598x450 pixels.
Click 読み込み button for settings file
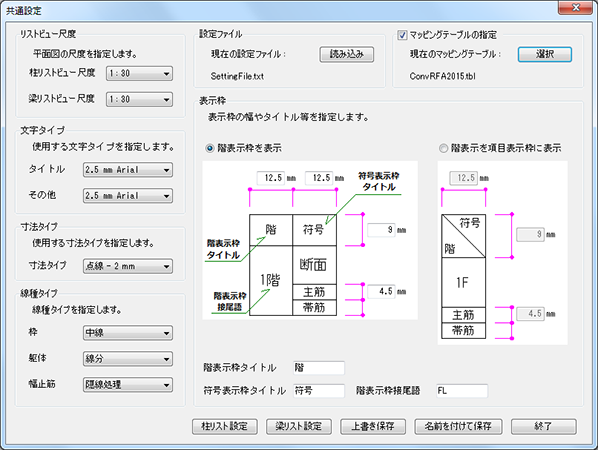347,54
